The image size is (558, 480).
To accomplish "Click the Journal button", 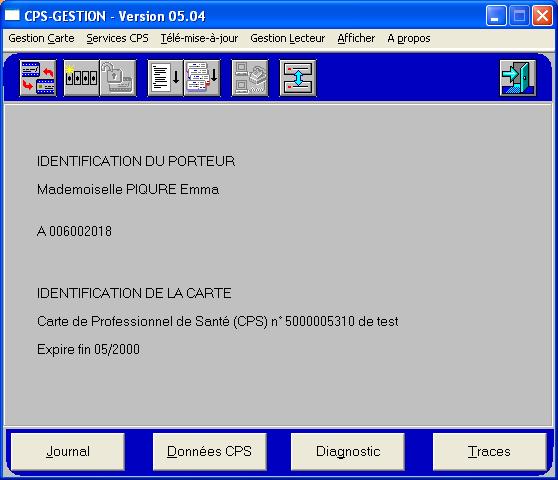I will pos(68,452).
